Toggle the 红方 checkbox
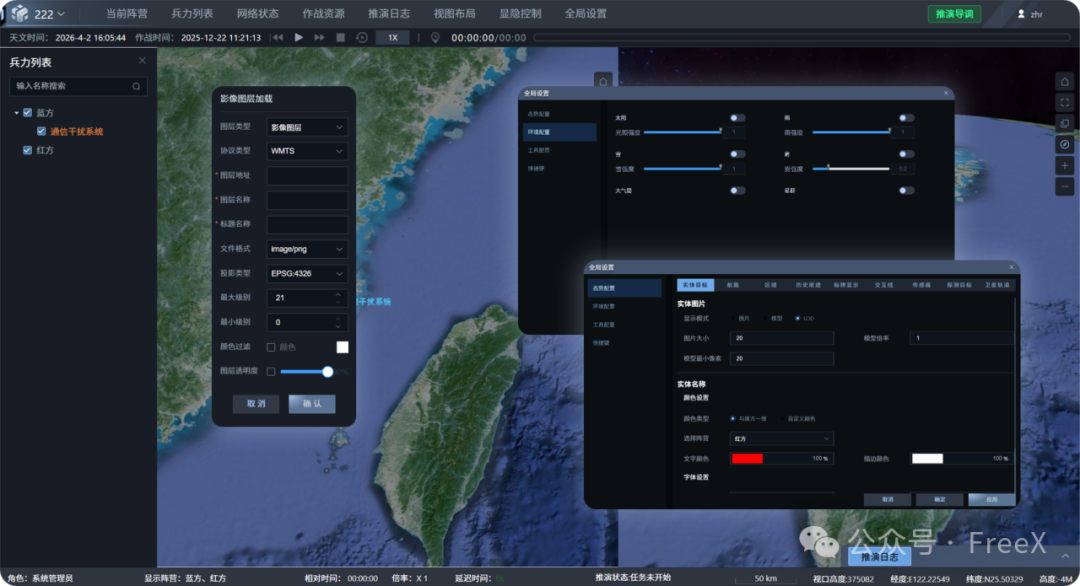The height and width of the screenshot is (586, 1080). pyautogui.click(x=28, y=149)
